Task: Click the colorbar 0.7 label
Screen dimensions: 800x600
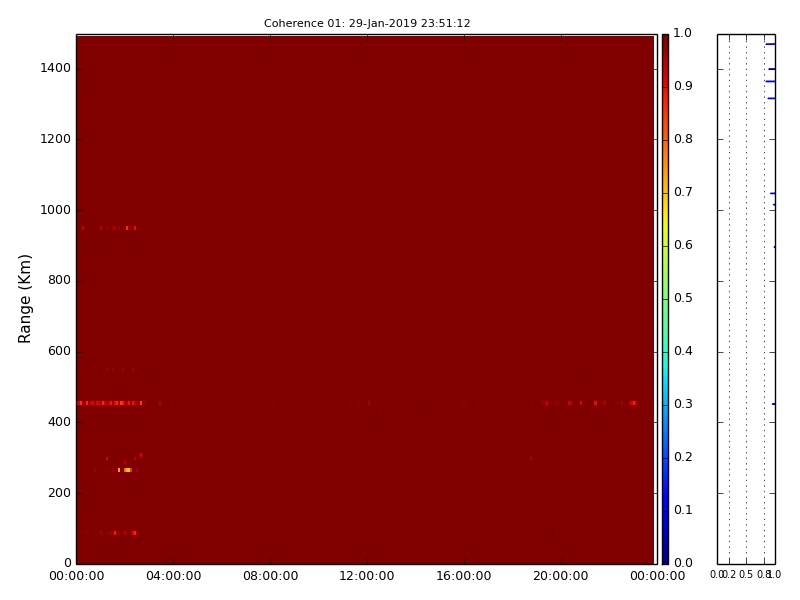Action: tap(683, 192)
